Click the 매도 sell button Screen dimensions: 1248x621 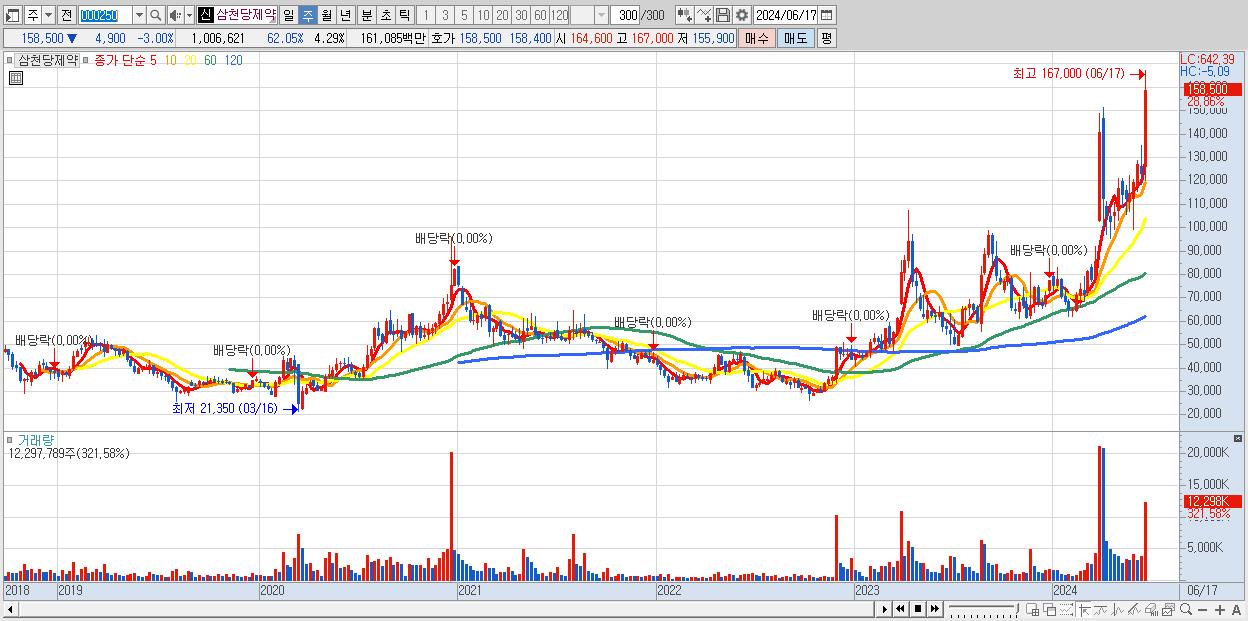(x=795, y=38)
